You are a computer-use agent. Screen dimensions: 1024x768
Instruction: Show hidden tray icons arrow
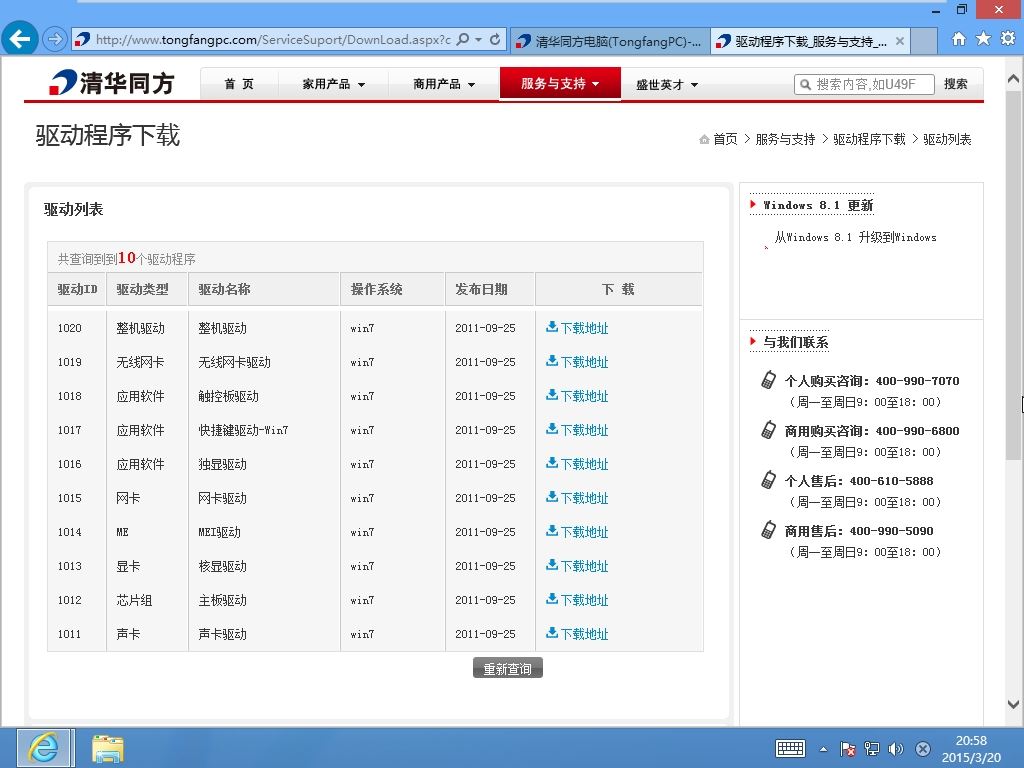pos(824,749)
